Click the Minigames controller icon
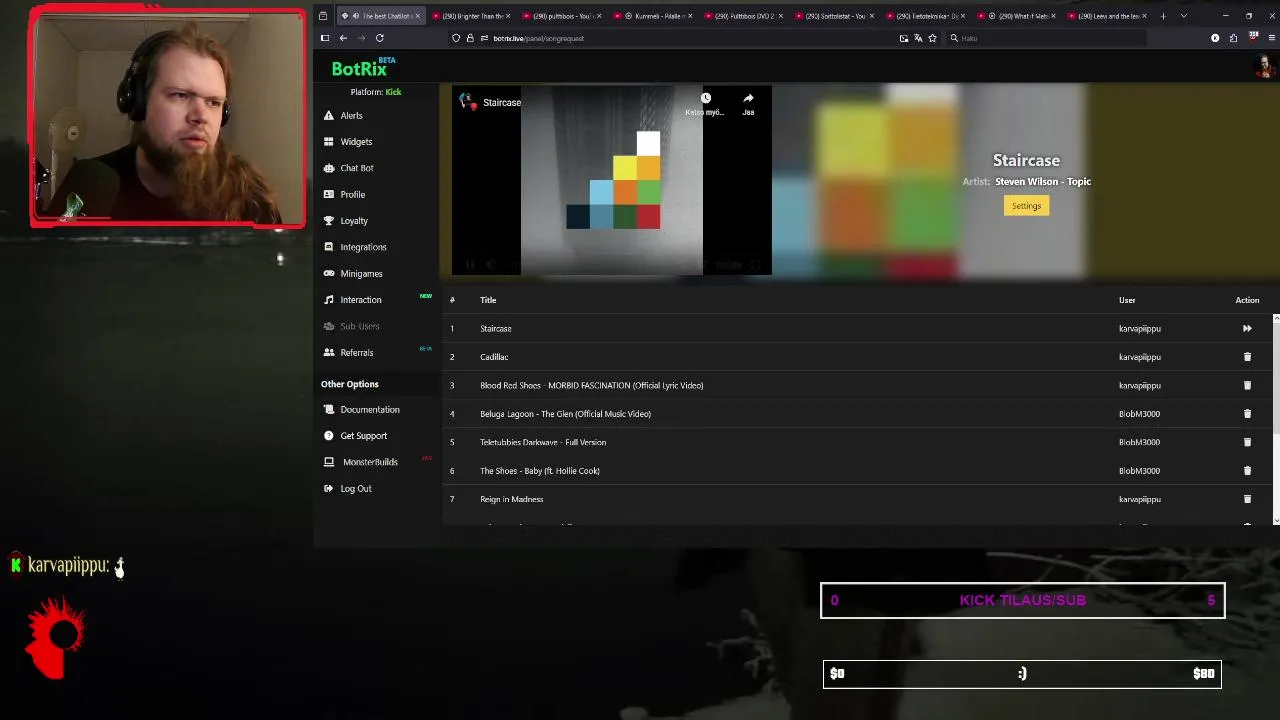Screen dimensions: 1280x720 coord(329,273)
